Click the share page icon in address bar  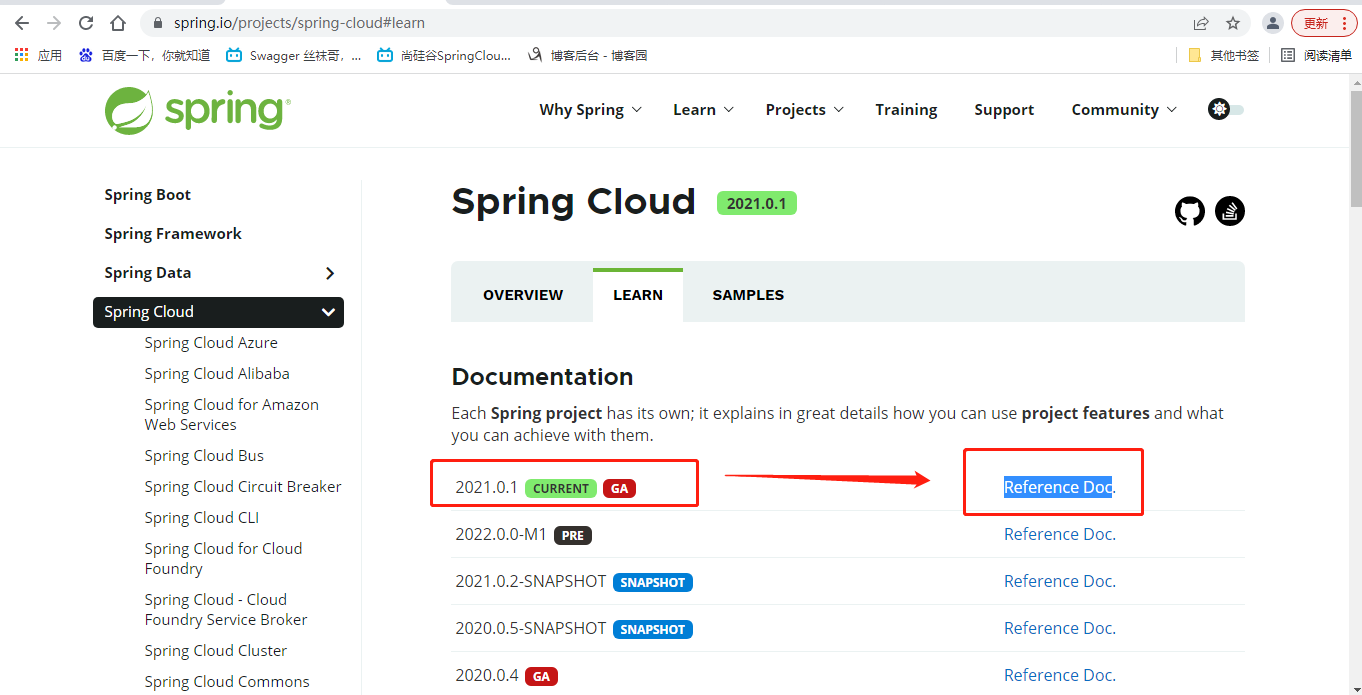click(x=1201, y=23)
